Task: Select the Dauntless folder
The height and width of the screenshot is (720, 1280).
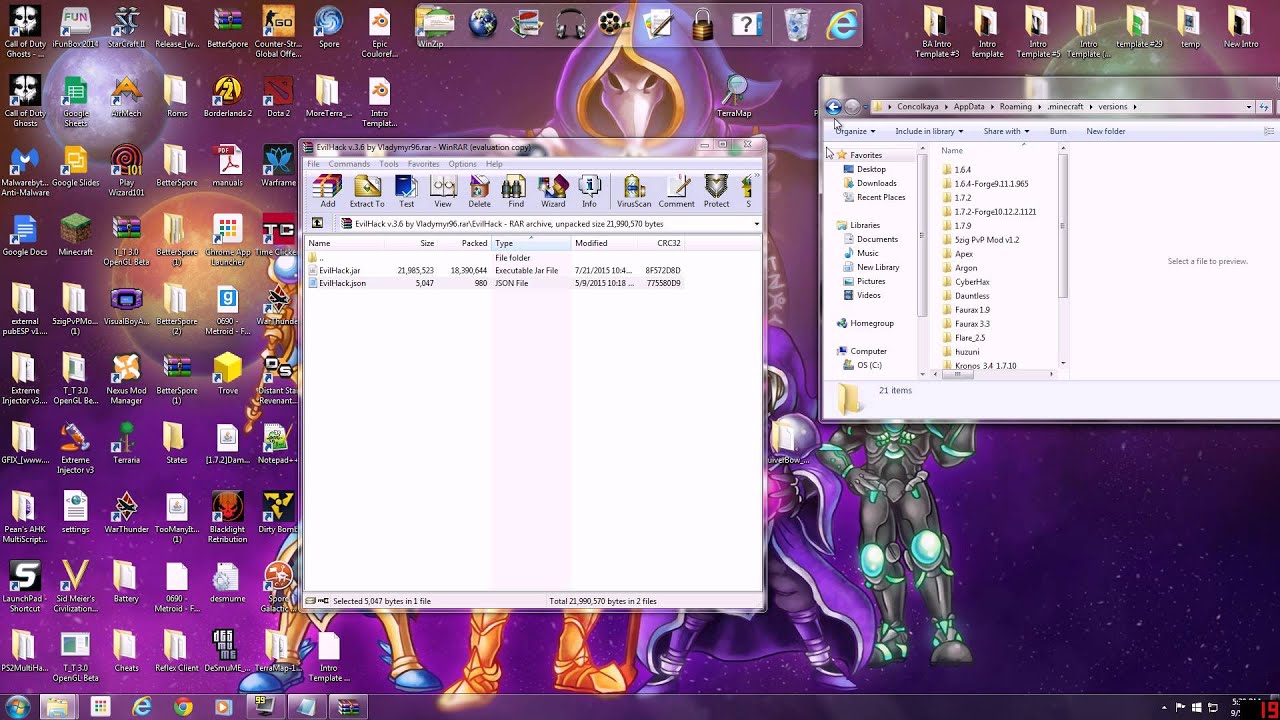Action: click(966, 296)
